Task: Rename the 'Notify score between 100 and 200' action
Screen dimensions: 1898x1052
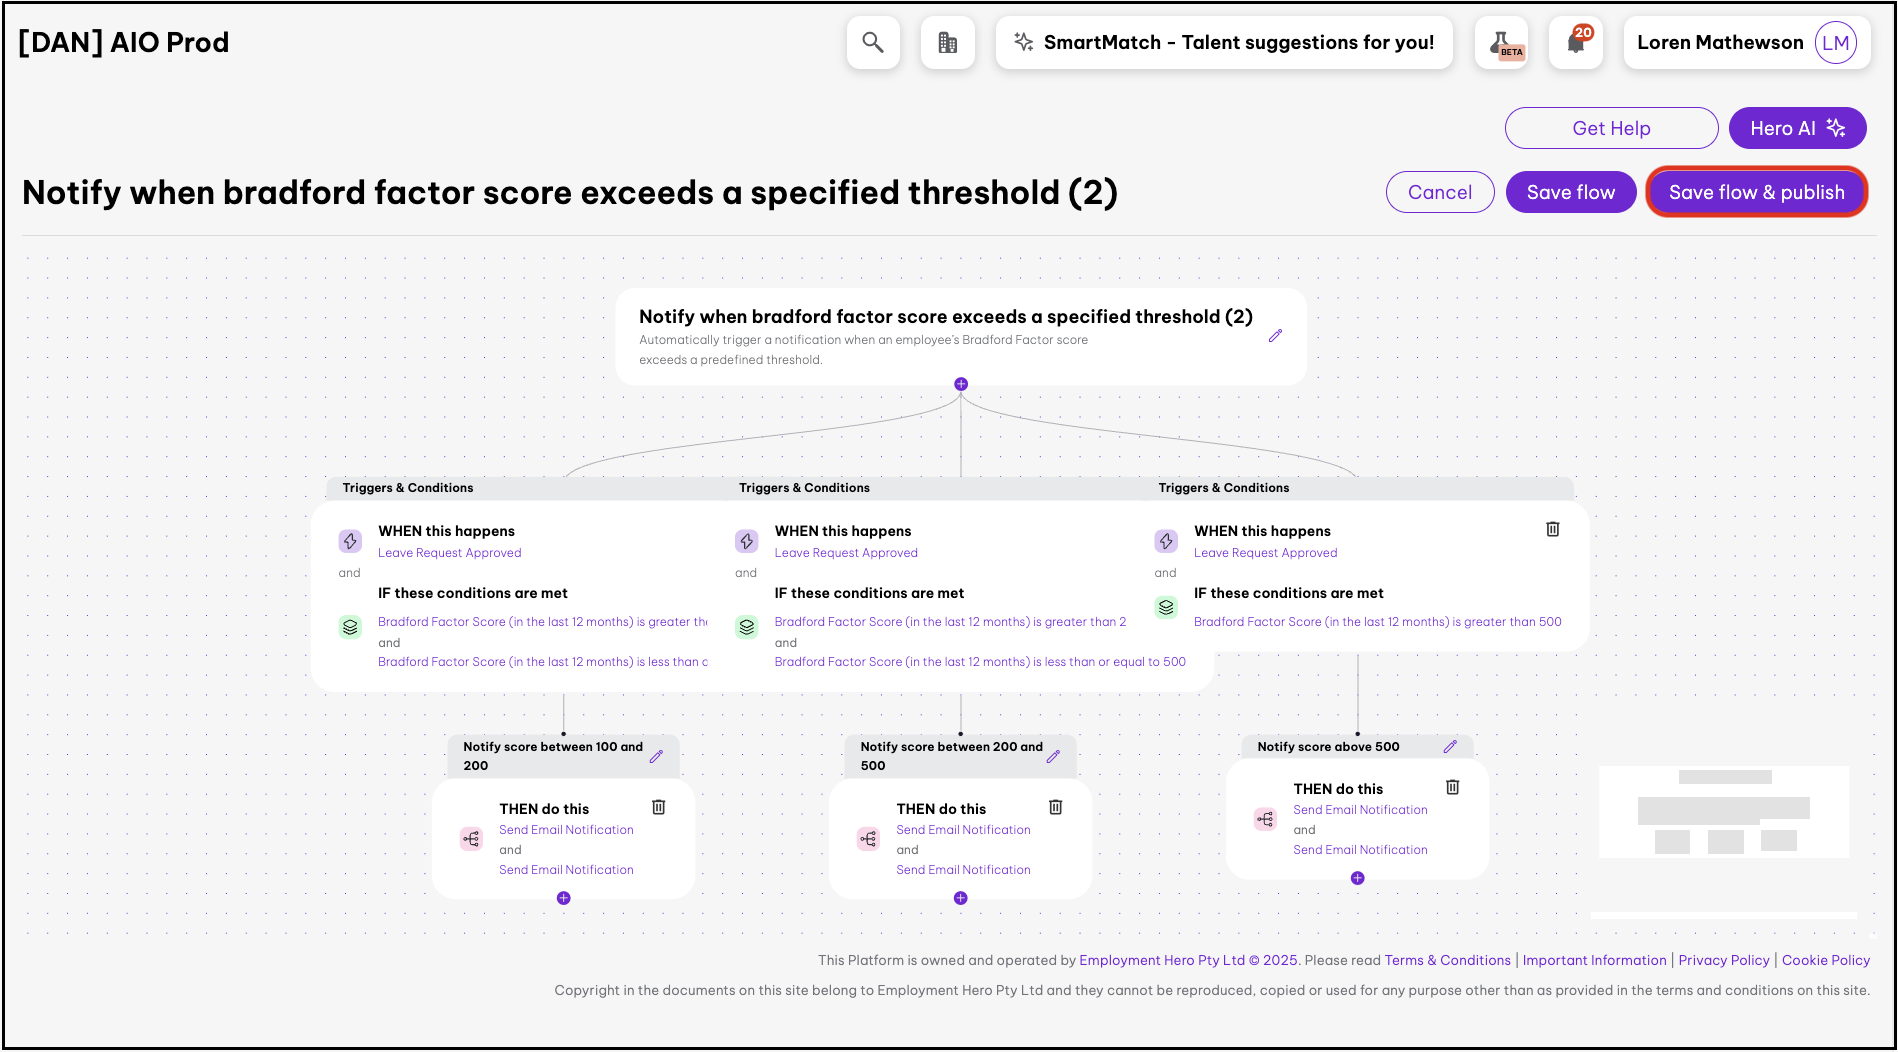Action: point(656,757)
